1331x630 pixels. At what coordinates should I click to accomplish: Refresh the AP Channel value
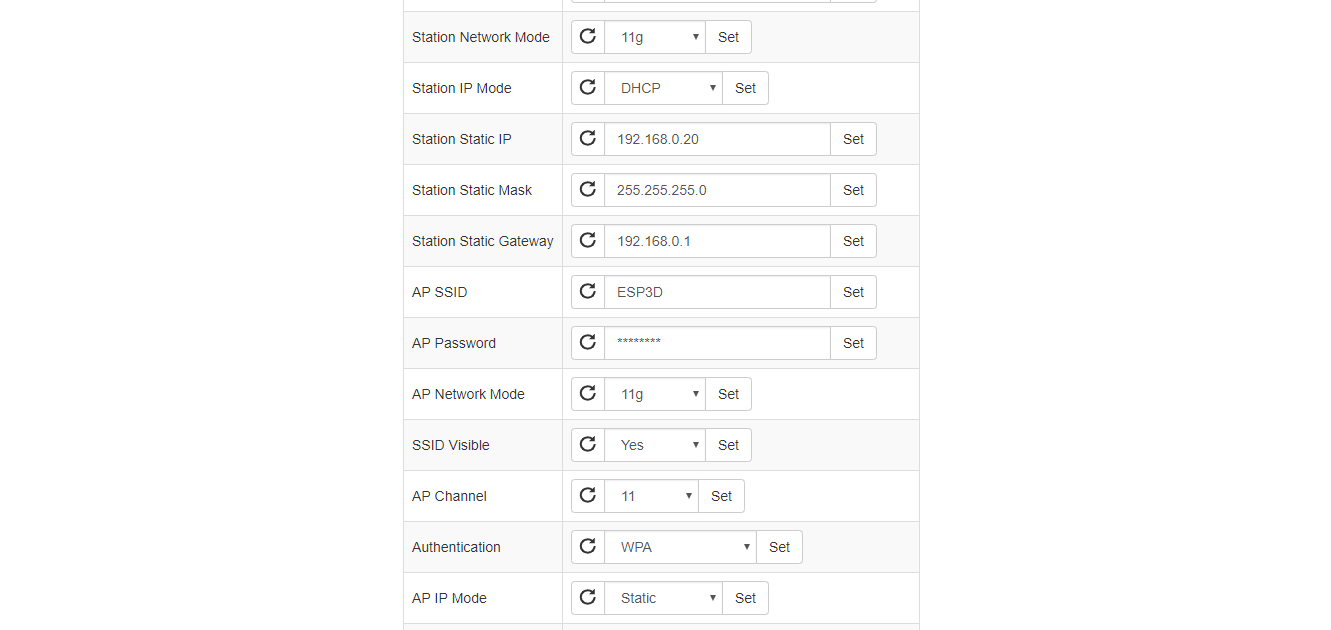coord(588,495)
